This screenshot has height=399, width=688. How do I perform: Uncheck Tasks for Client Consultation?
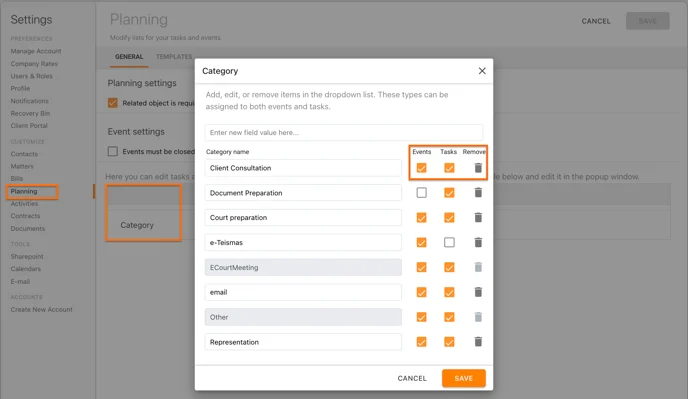pos(449,168)
